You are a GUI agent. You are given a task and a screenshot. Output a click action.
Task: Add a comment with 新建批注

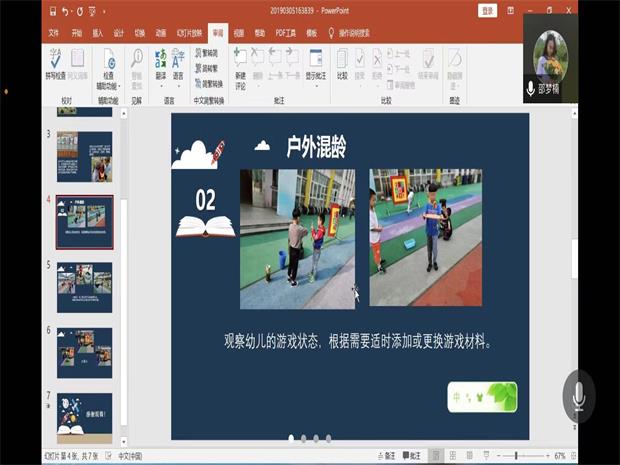[240, 64]
